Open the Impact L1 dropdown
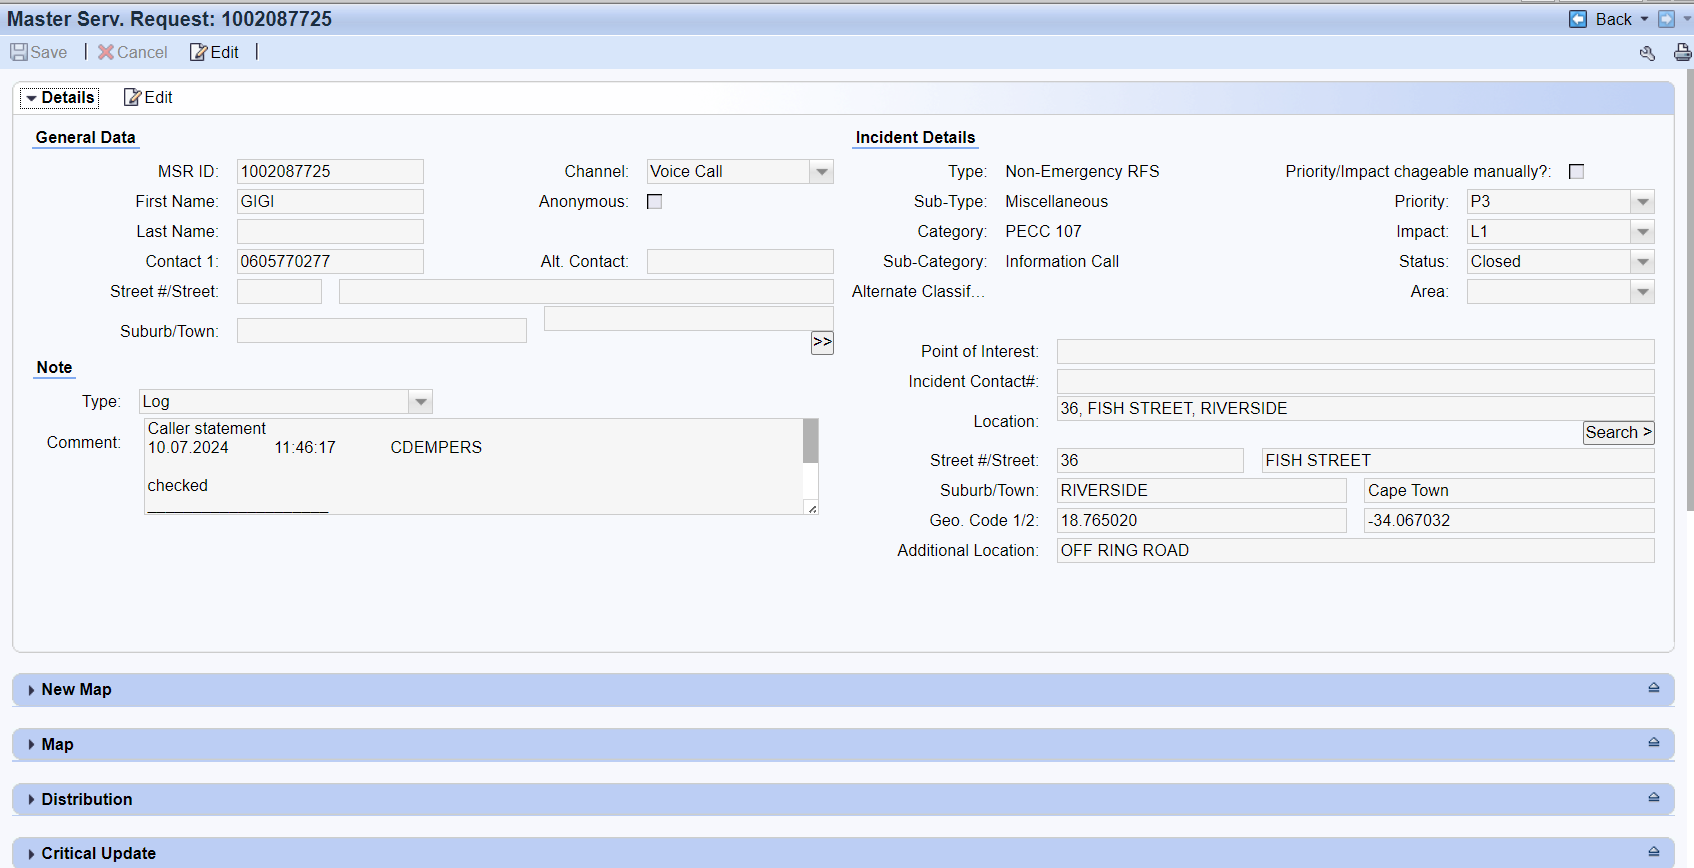This screenshot has width=1694, height=868. click(x=1642, y=232)
